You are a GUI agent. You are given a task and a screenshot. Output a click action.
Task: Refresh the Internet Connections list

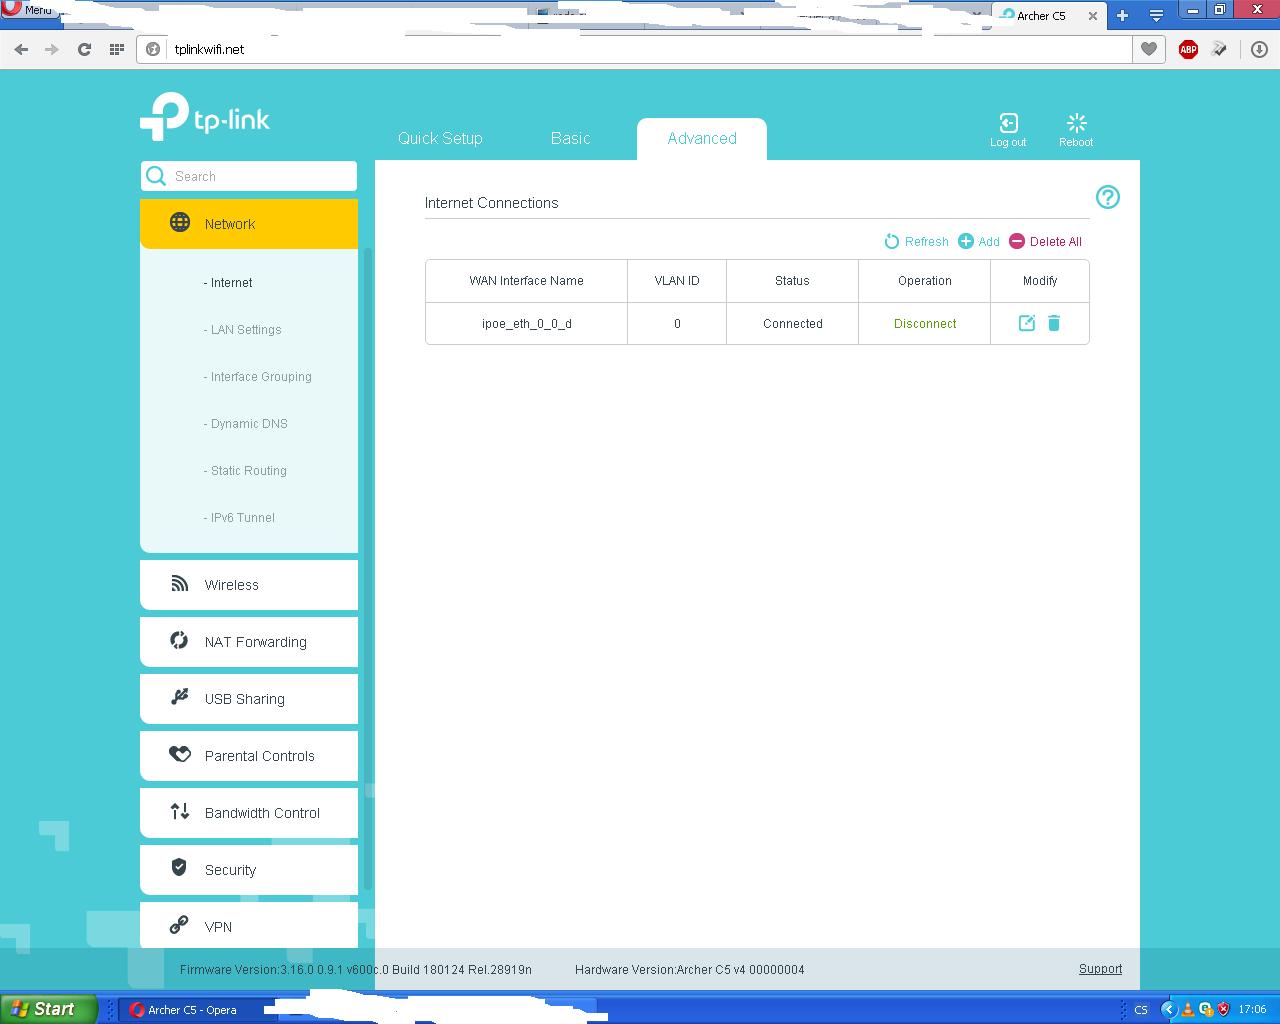pos(916,241)
